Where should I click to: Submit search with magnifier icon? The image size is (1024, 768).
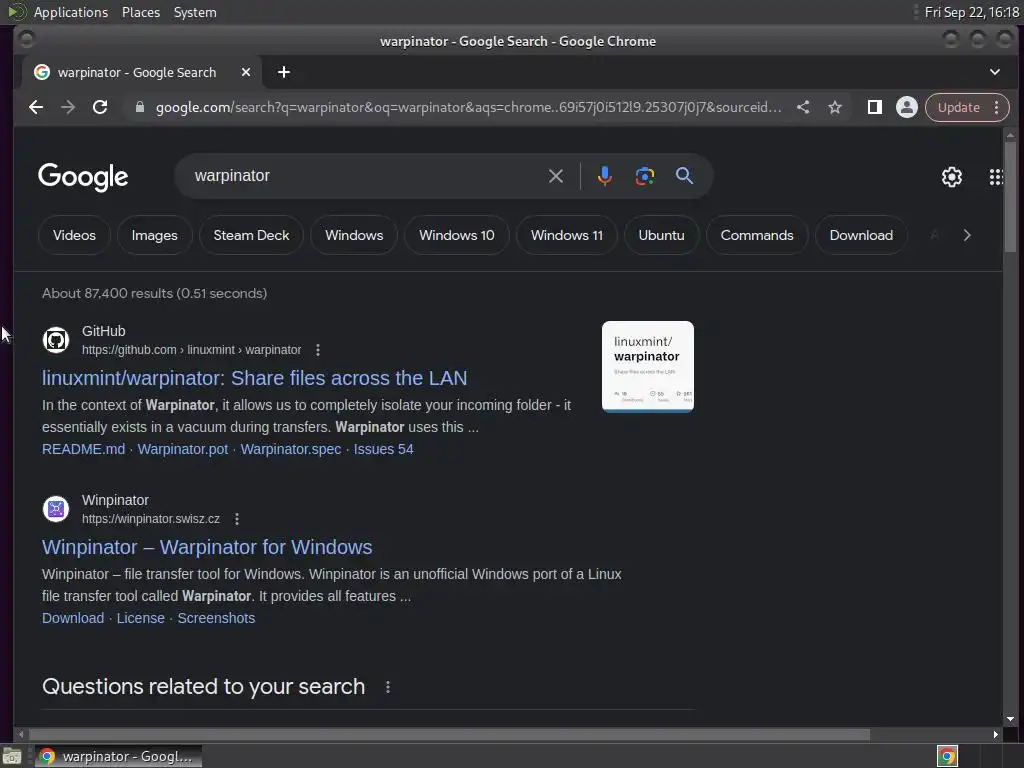click(x=684, y=176)
